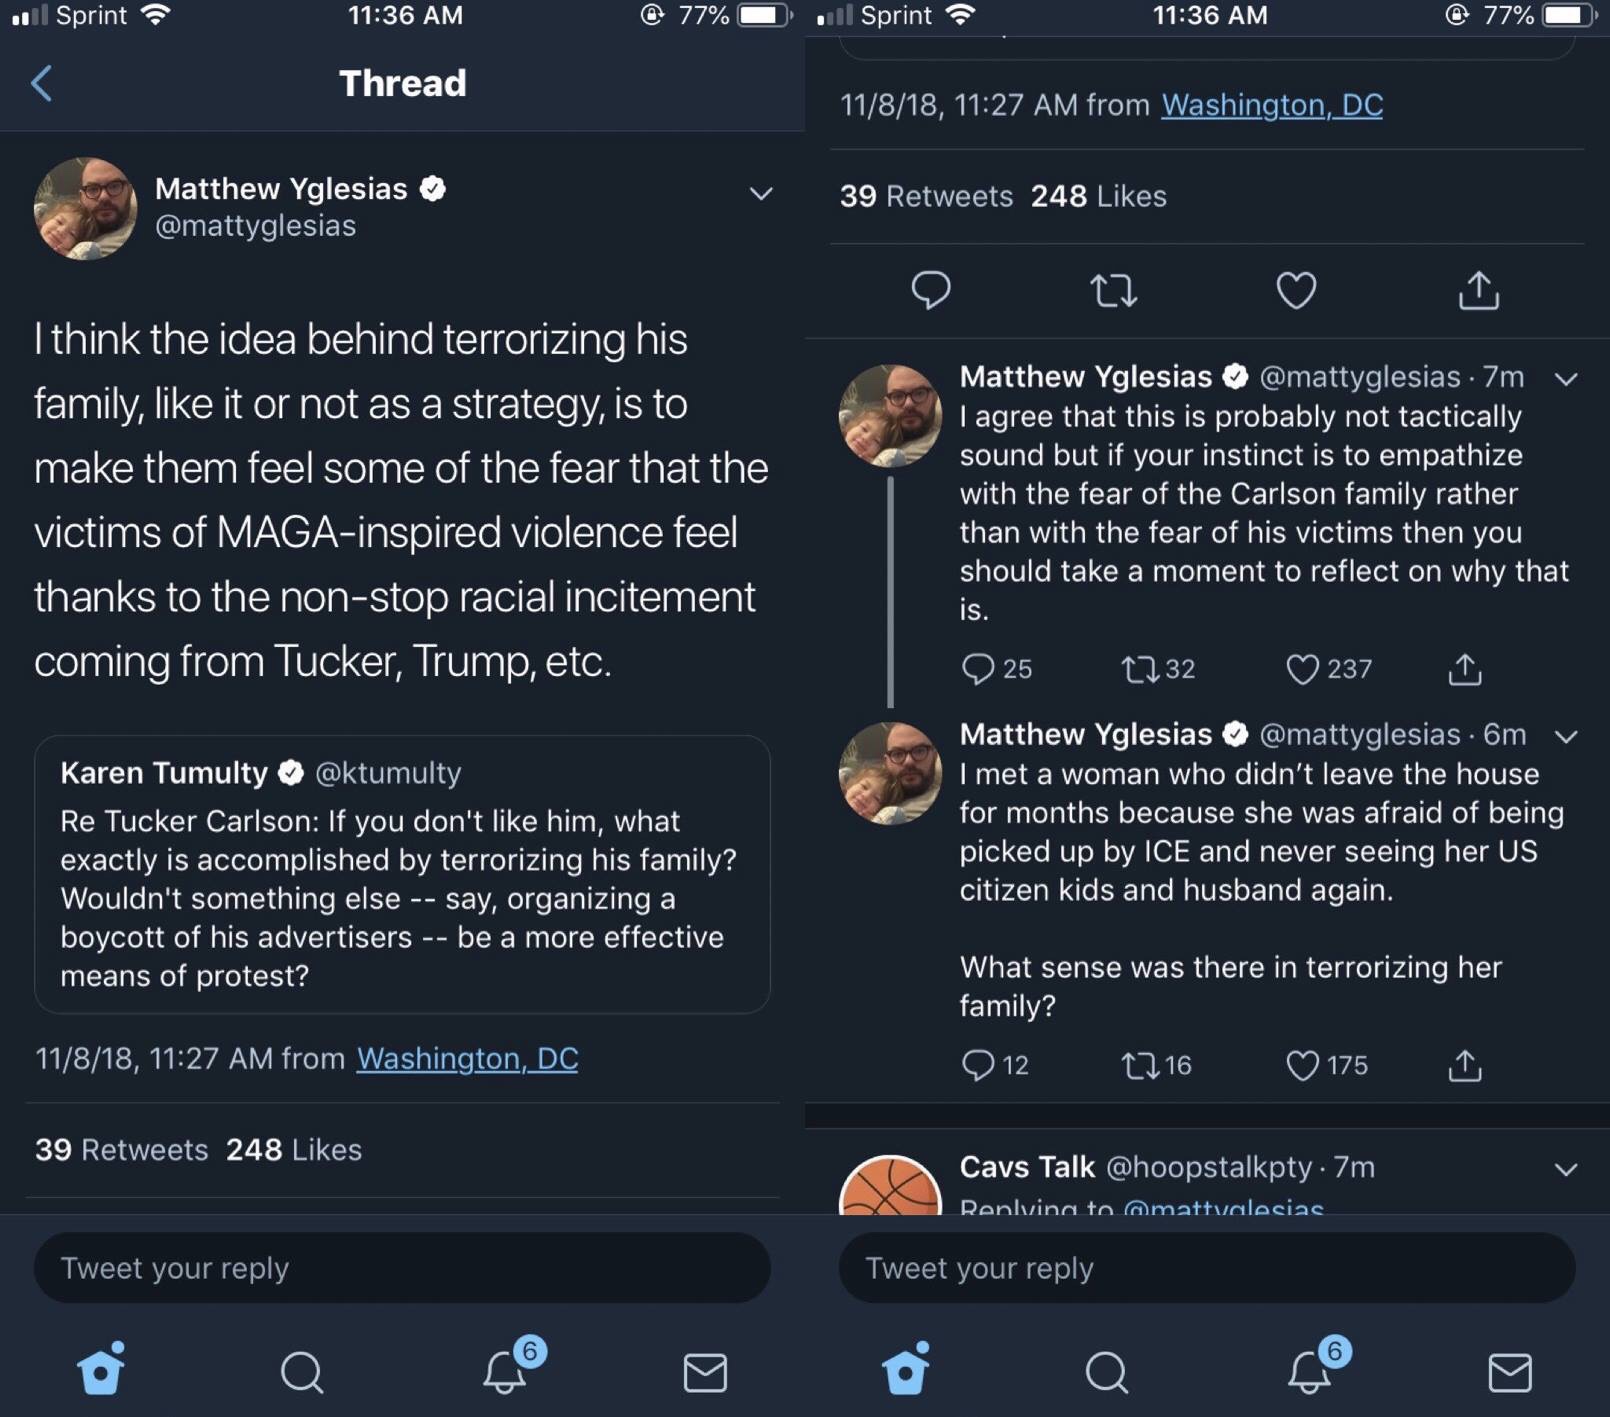Expand options chevron on main Yglesias tweet
This screenshot has width=1610, height=1417.
pos(761,194)
